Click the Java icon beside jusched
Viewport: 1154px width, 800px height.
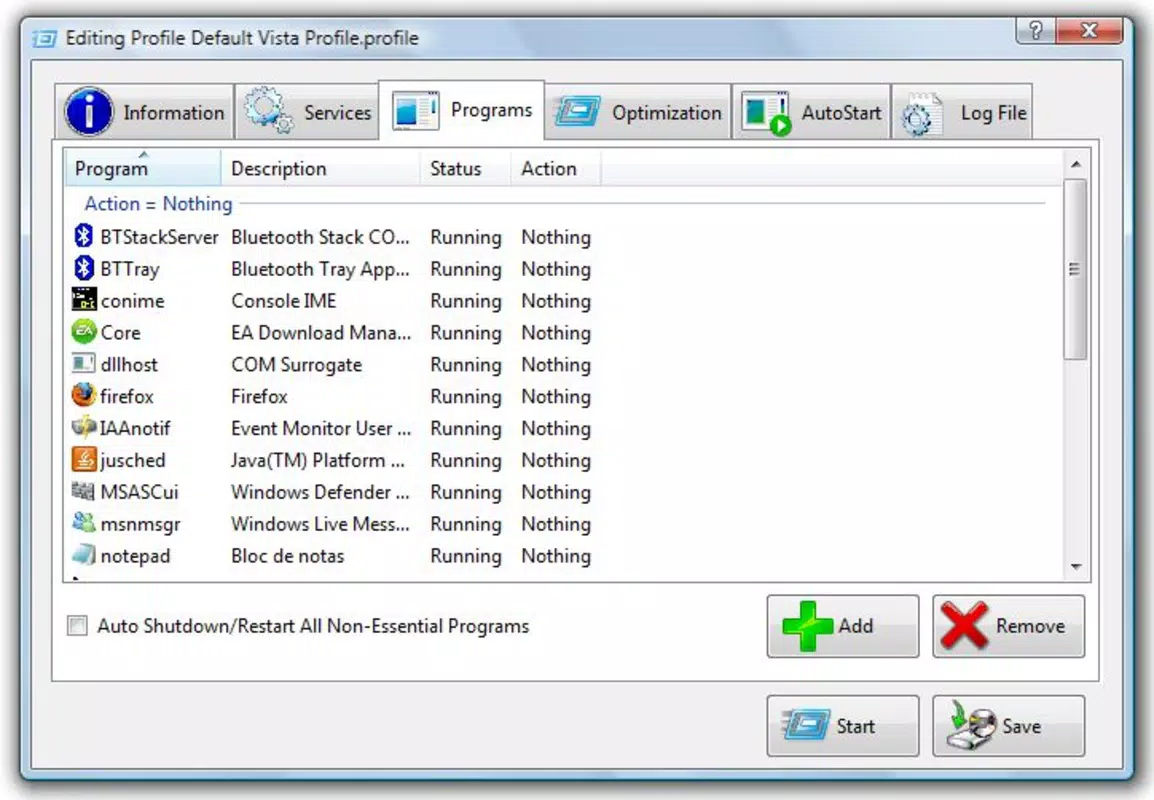coord(84,459)
